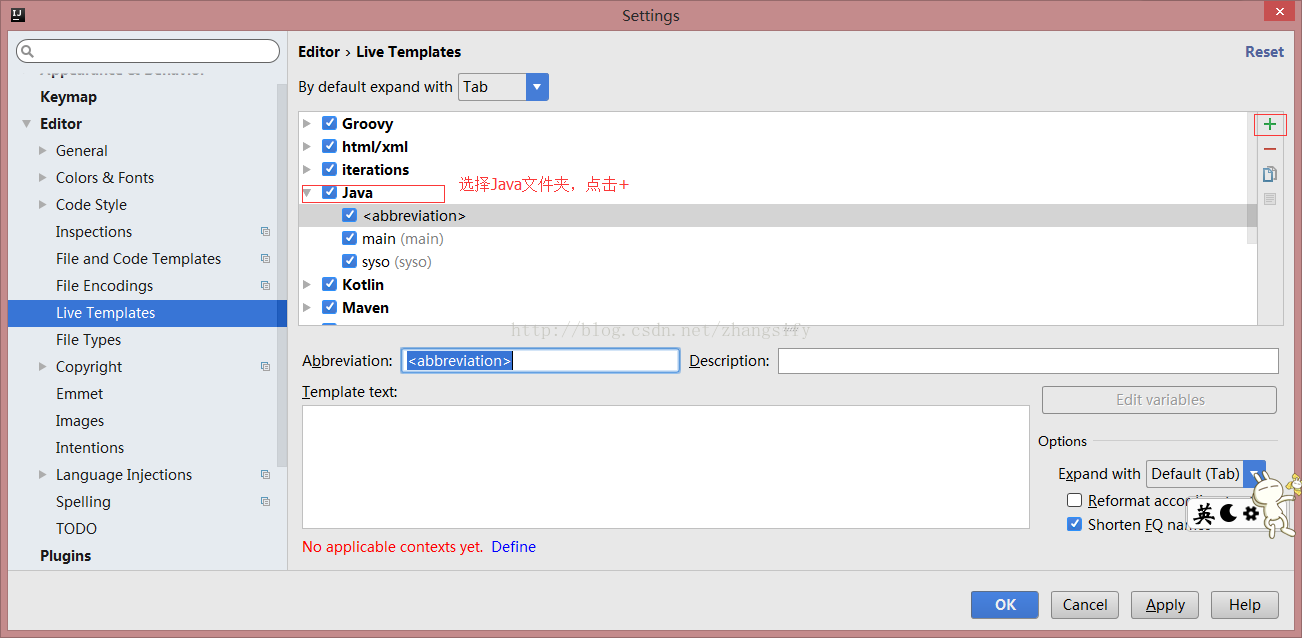Enable Reformat according to style checkbox
Image resolution: width=1302 pixels, height=638 pixels.
tap(1074, 500)
